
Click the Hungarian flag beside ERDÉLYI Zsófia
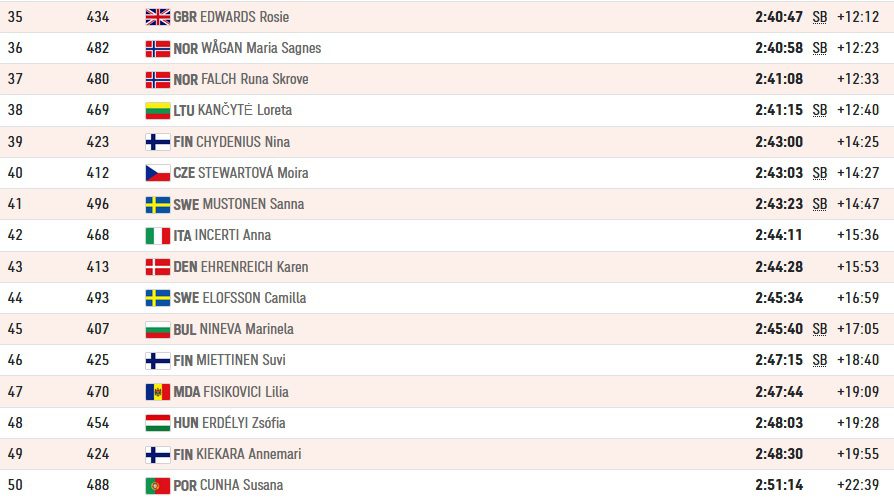(x=158, y=423)
